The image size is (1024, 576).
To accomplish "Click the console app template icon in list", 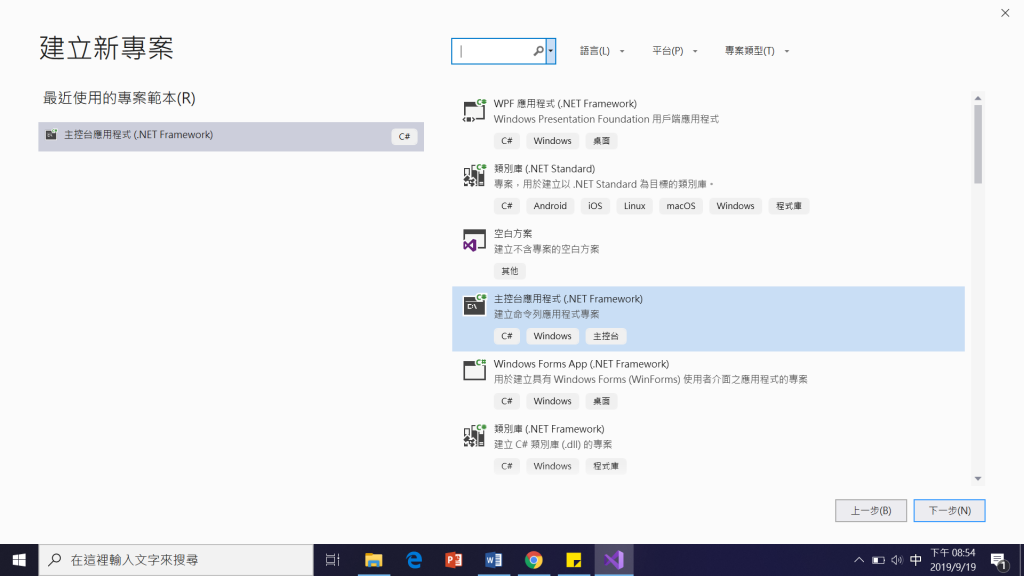I will point(474,306).
